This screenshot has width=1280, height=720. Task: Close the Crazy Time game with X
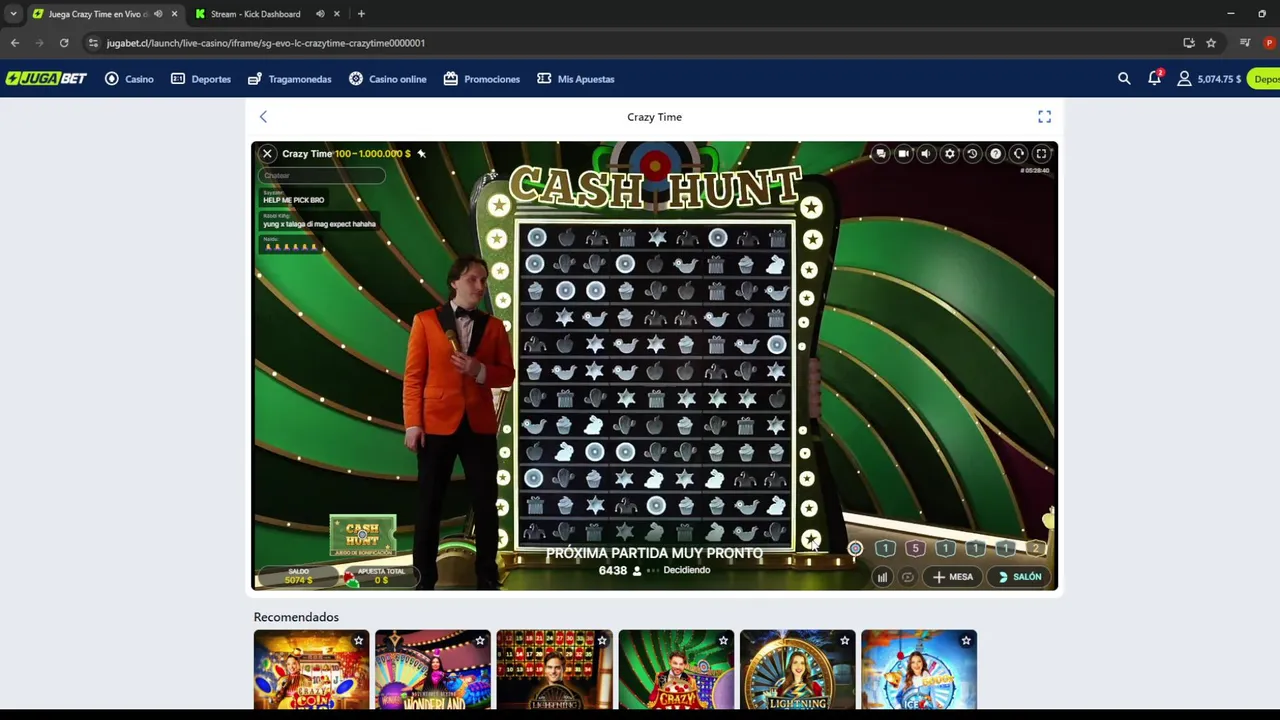coord(267,154)
